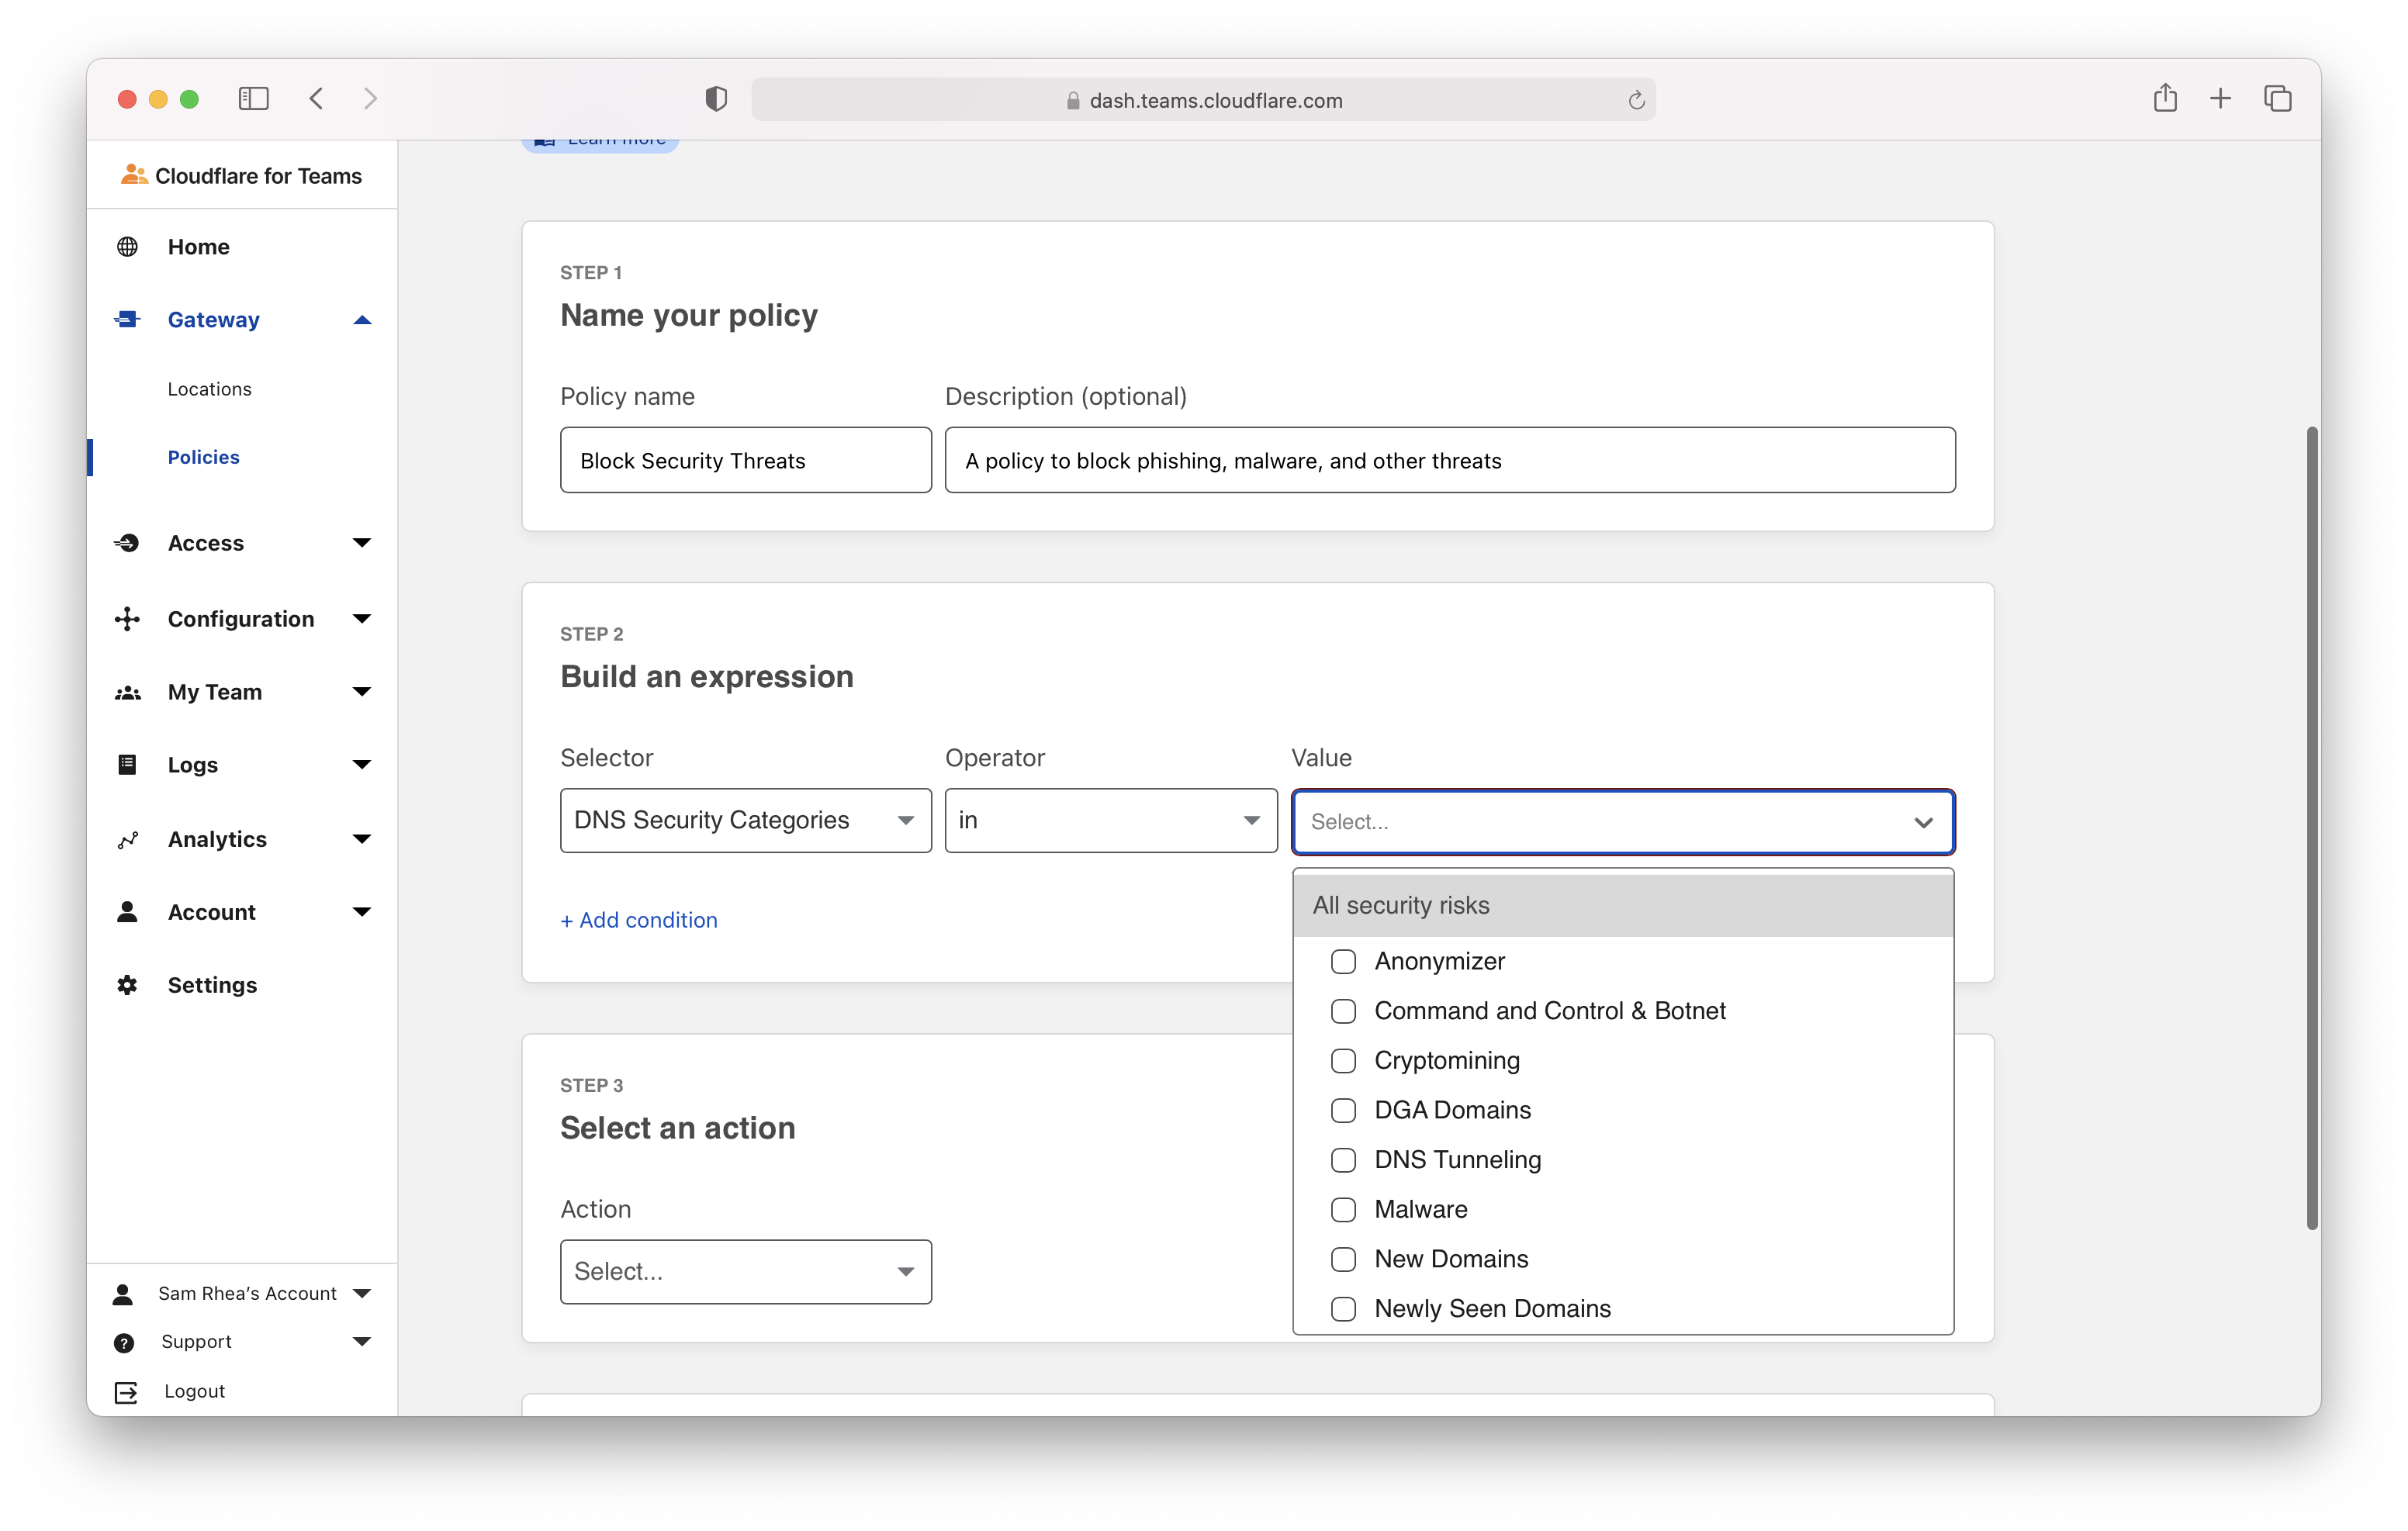Click the Support question mark icon
2408x1531 pixels.
click(x=124, y=1343)
